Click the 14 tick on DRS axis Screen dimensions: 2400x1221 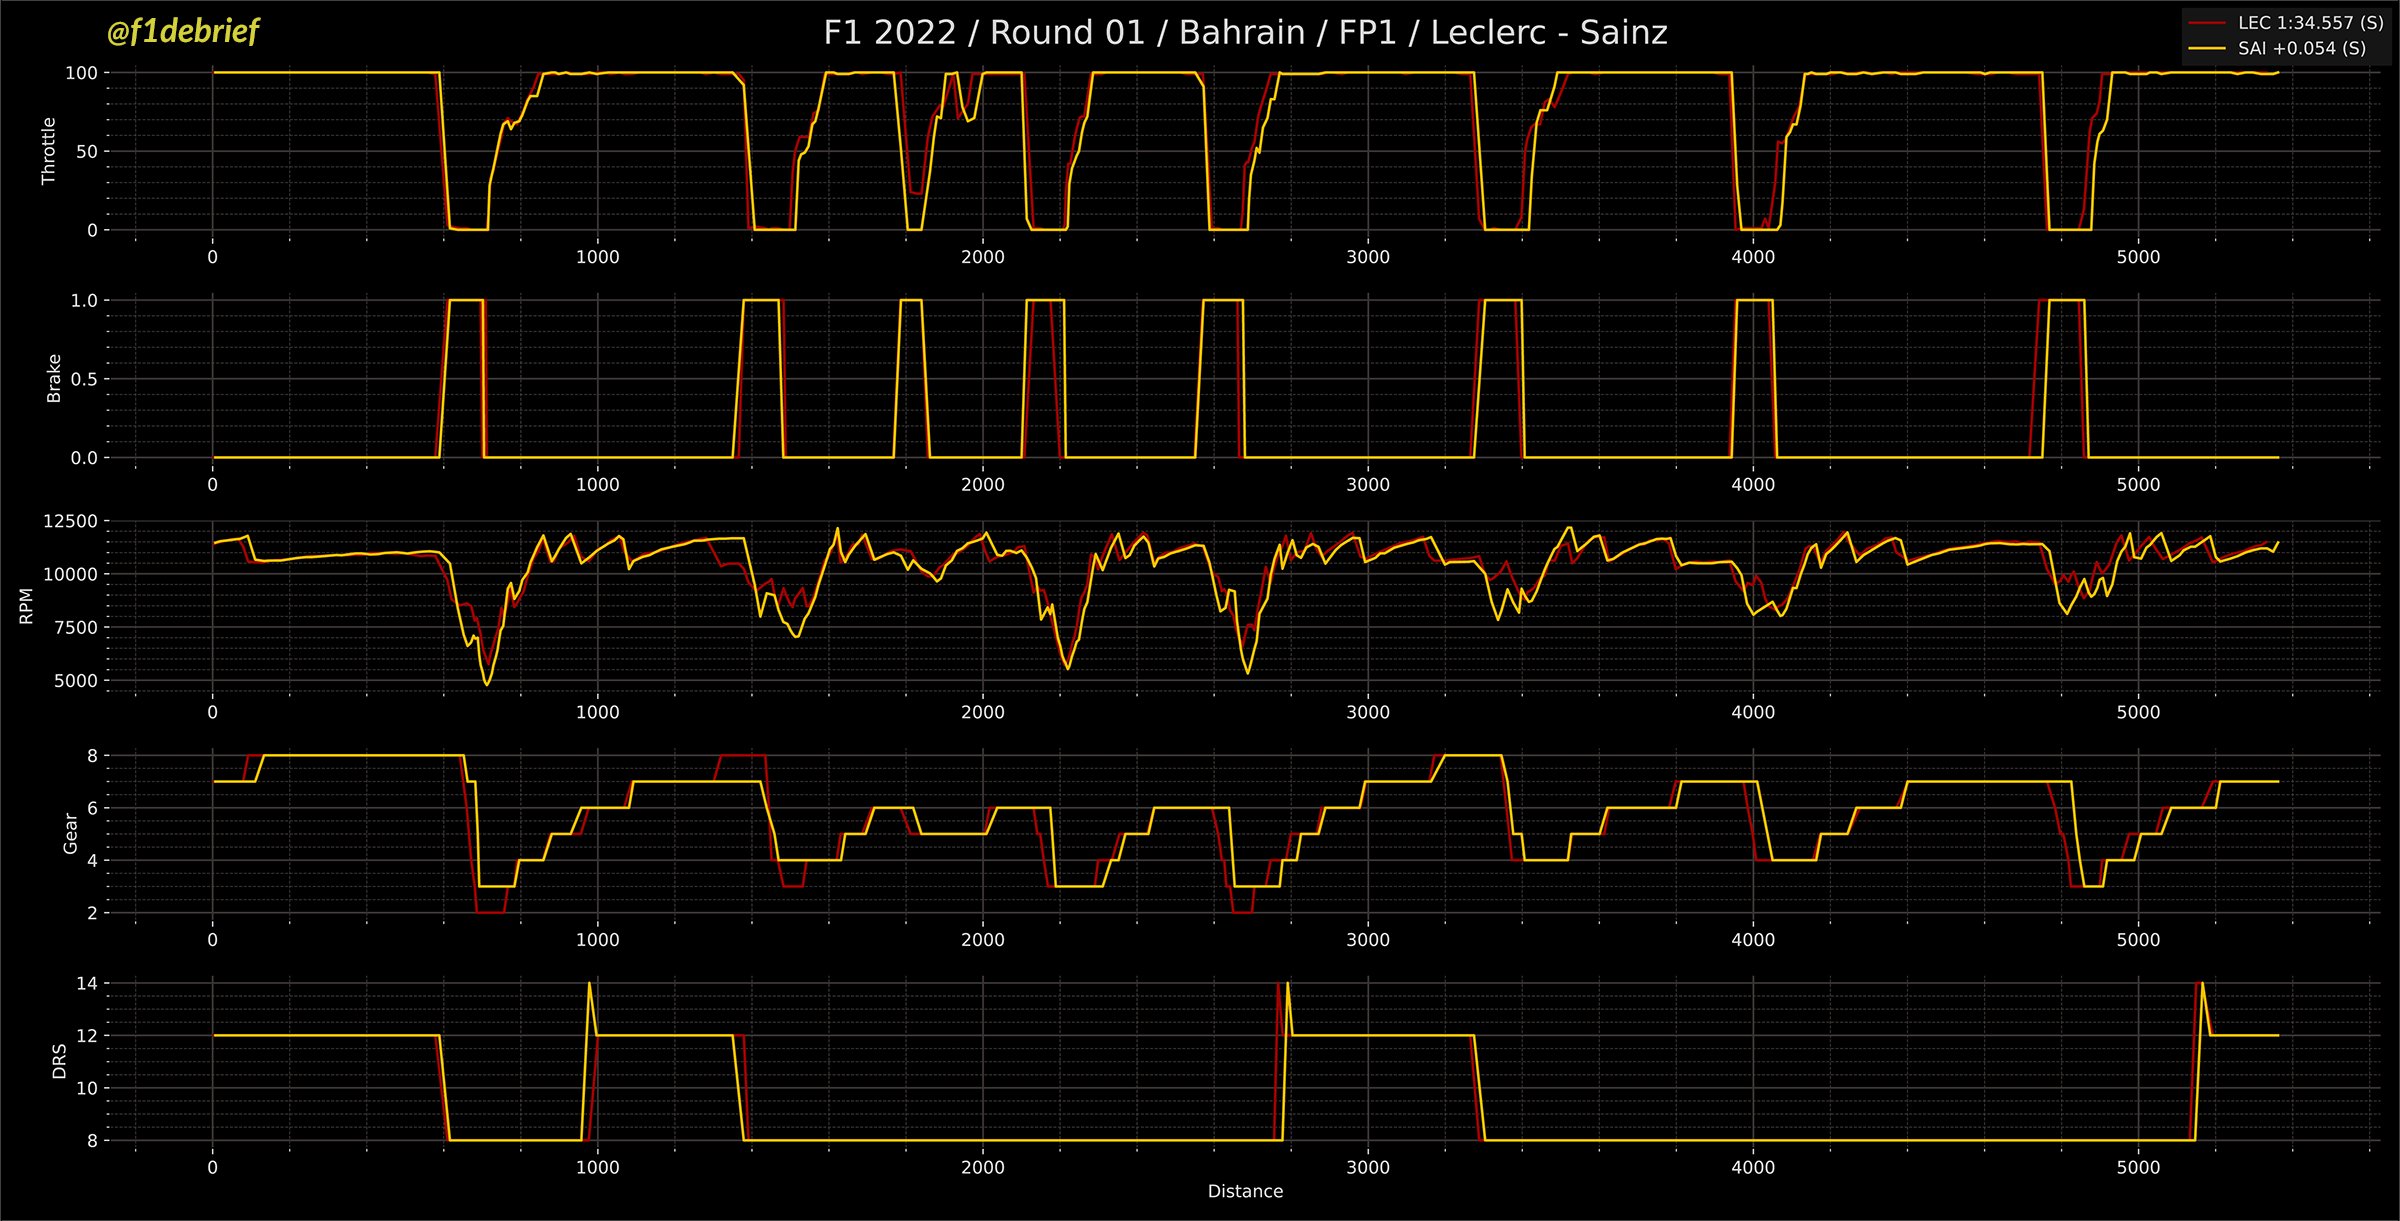87,983
